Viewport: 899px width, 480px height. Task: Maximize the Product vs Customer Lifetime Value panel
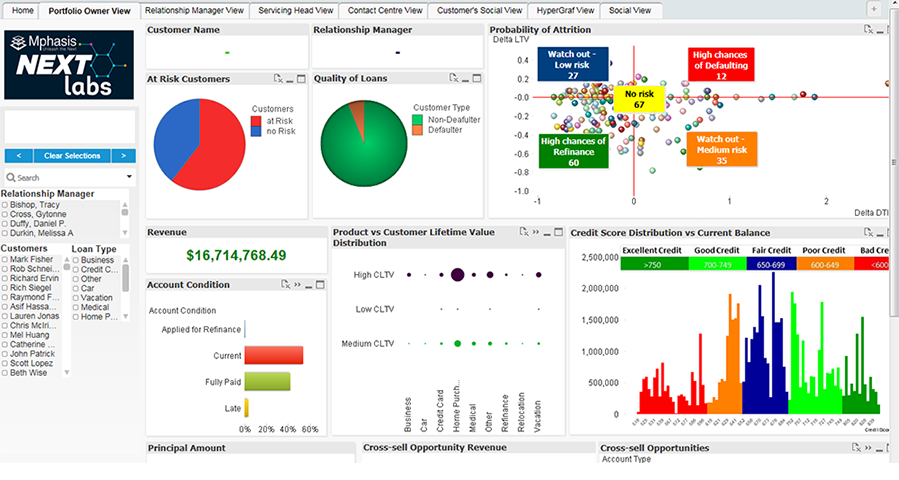point(558,232)
